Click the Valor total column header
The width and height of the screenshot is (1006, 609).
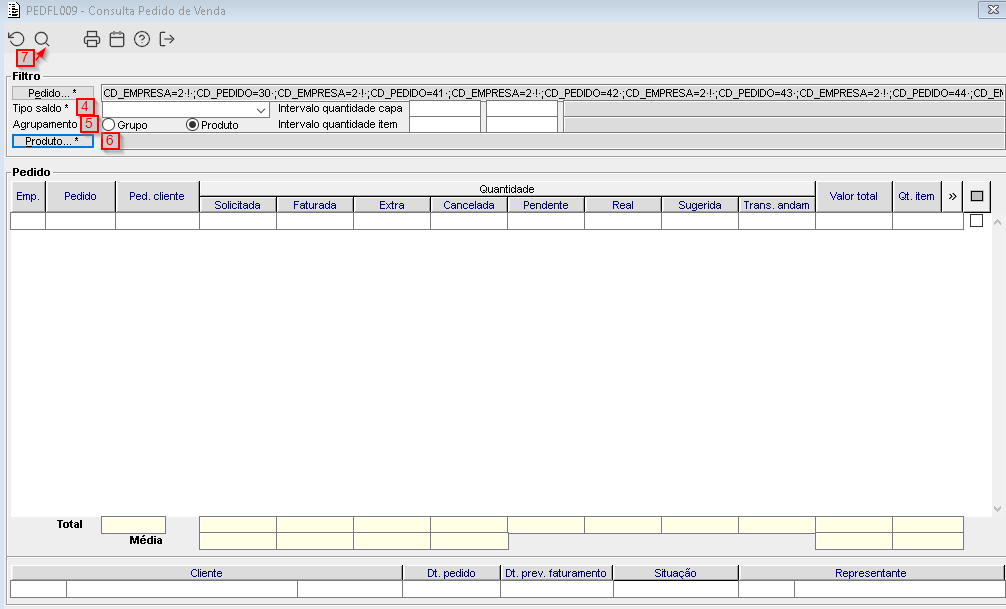tap(853, 196)
